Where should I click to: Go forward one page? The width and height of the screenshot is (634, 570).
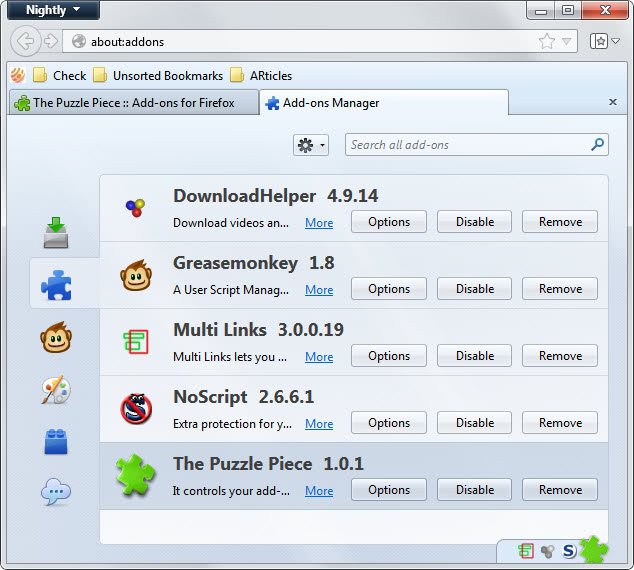click(51, 41)
